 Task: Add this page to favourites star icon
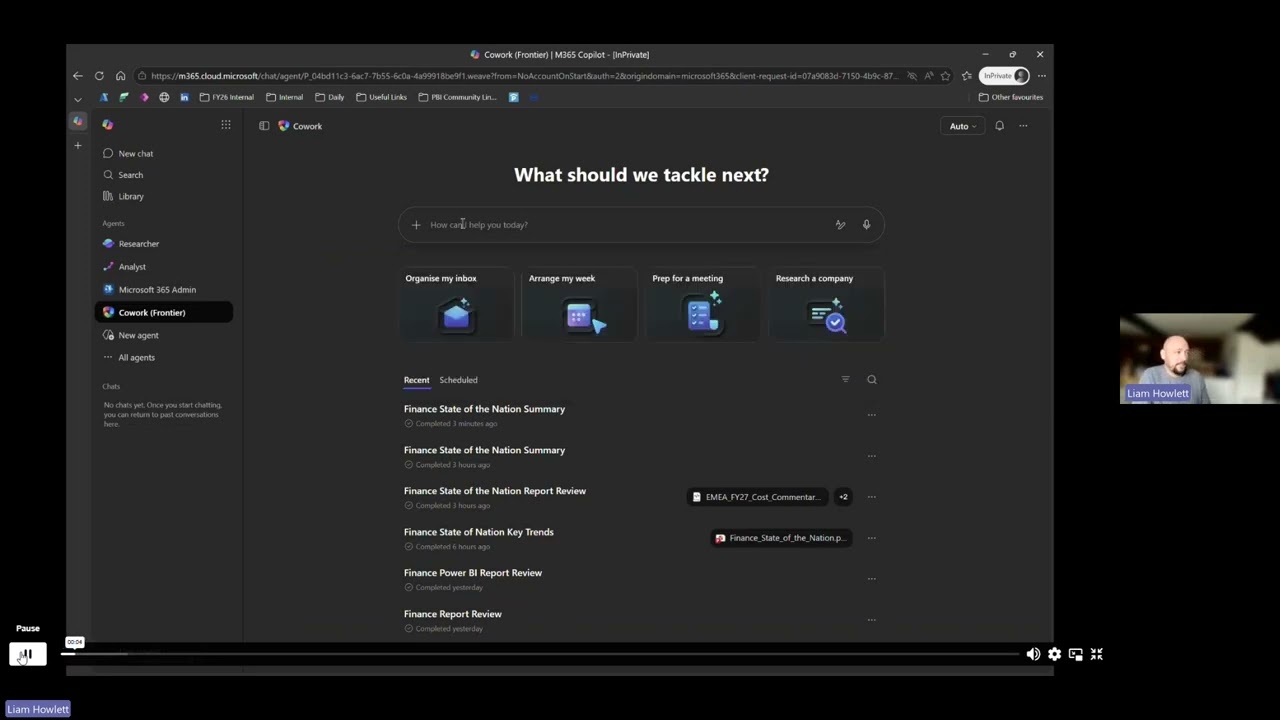pyautogui.click(x=945, y=76)
